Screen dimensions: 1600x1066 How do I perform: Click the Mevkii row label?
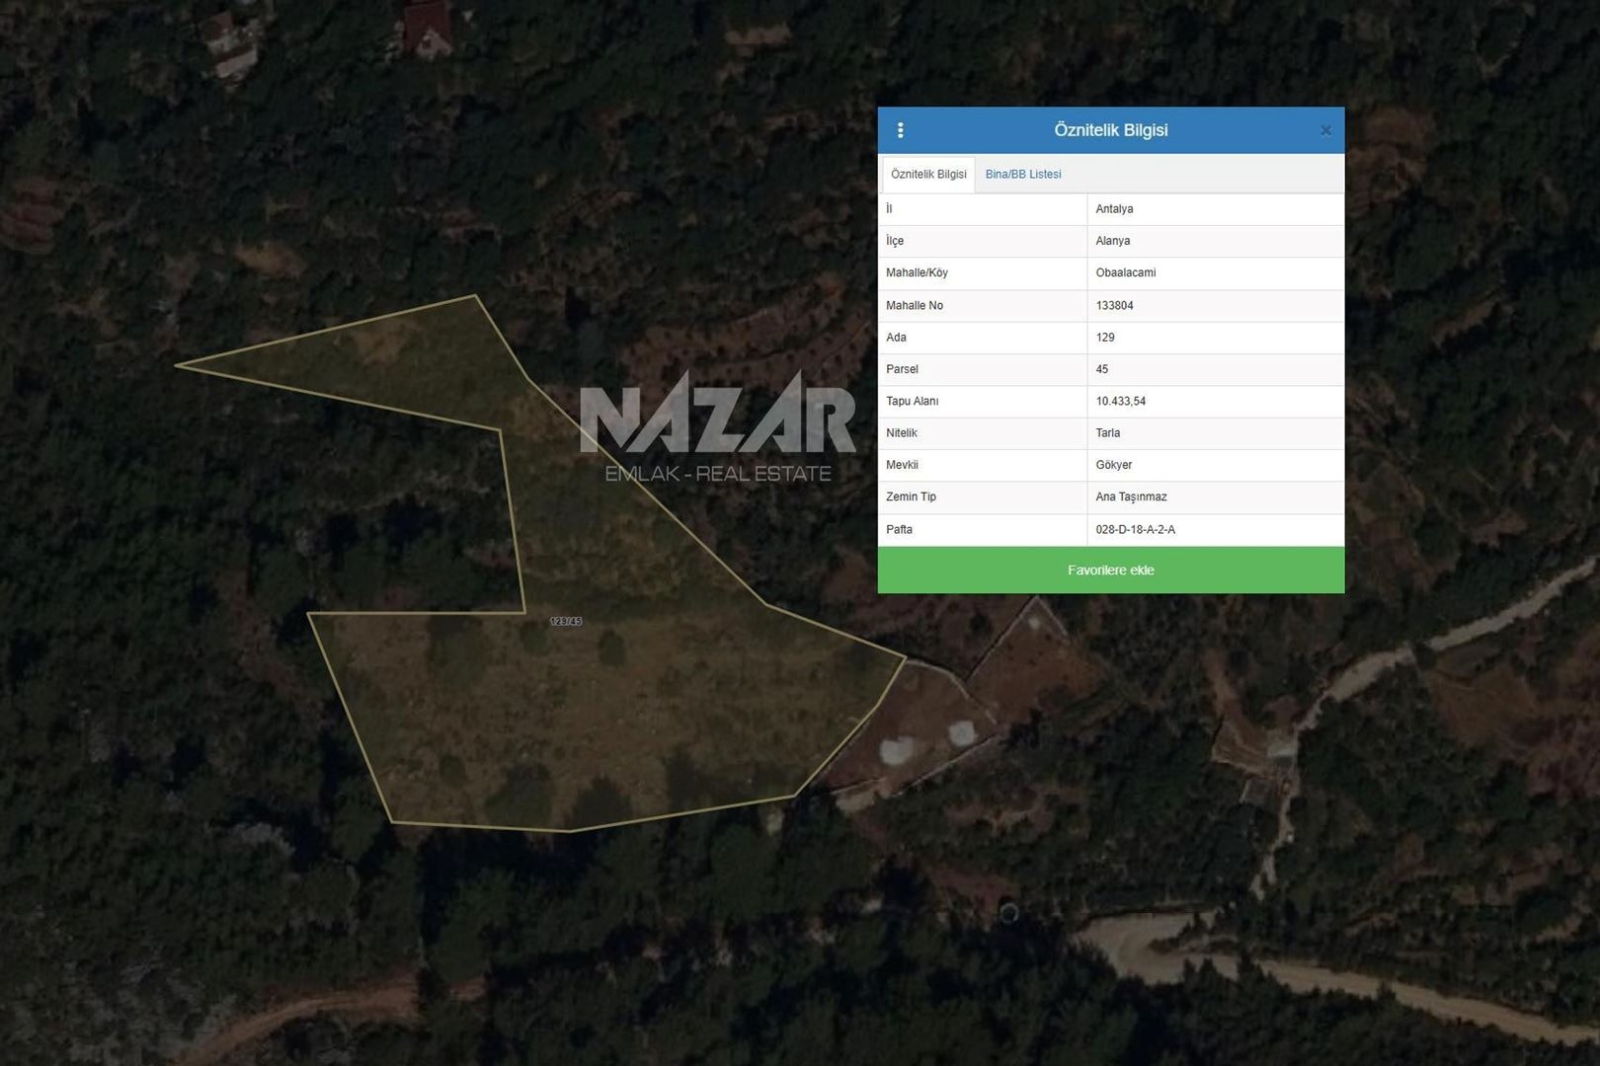[x=902, y=465]
